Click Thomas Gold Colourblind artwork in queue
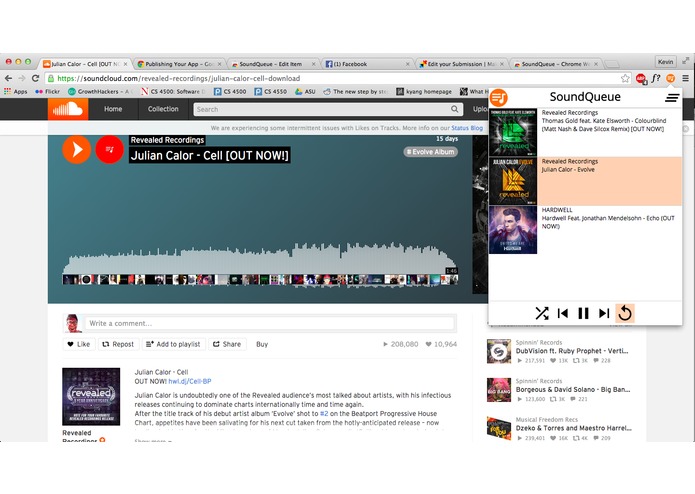 pos(513,132)
